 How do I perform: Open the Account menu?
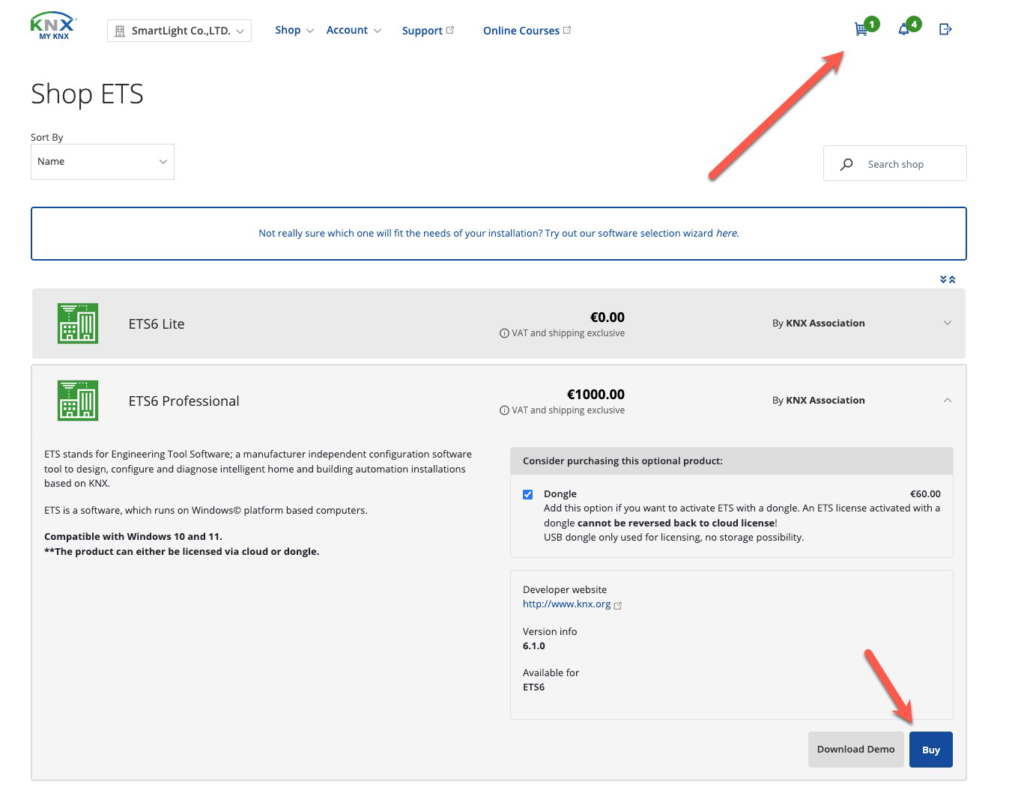click(353, 30)
